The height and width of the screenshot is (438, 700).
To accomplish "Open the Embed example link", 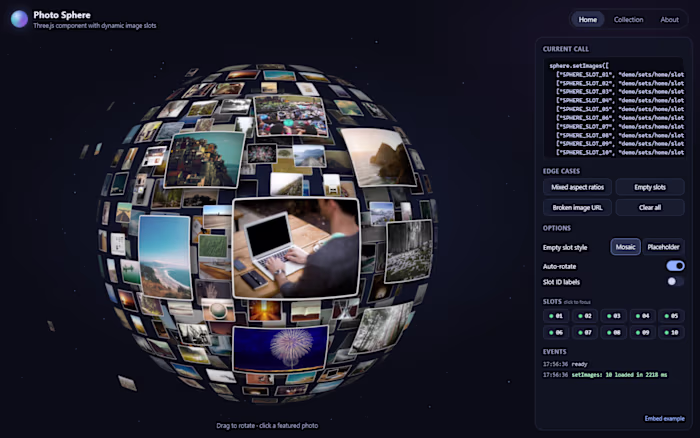I will point(664,419).
